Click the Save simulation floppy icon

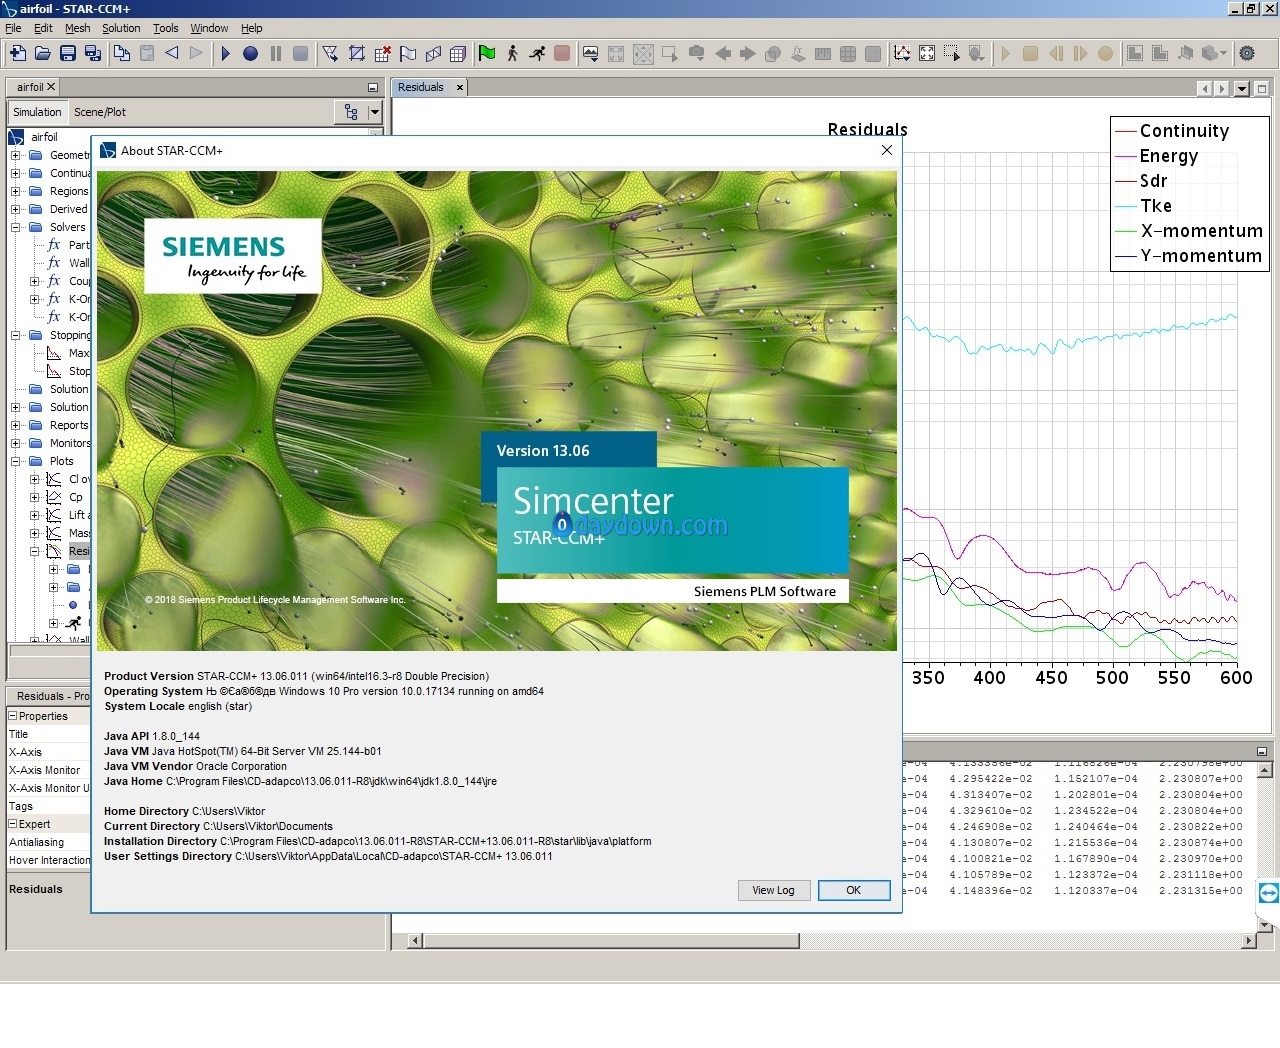tap(68, 53)
